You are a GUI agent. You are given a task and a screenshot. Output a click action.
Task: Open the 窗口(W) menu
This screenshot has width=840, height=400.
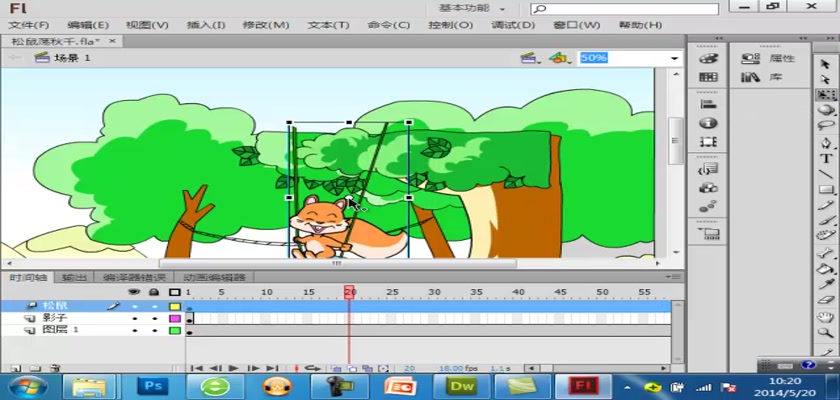click(x=576, y=25)
